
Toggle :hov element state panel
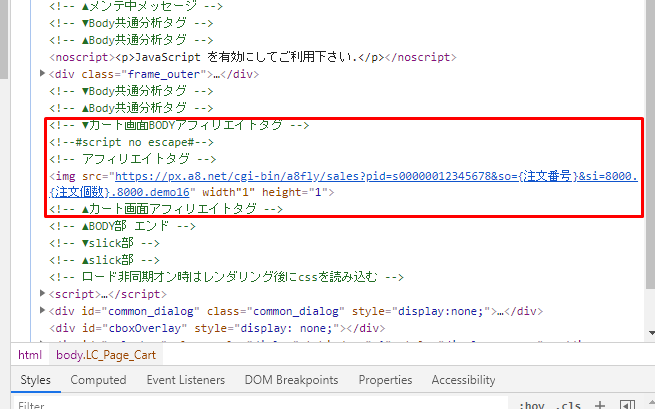pos(531,405)
